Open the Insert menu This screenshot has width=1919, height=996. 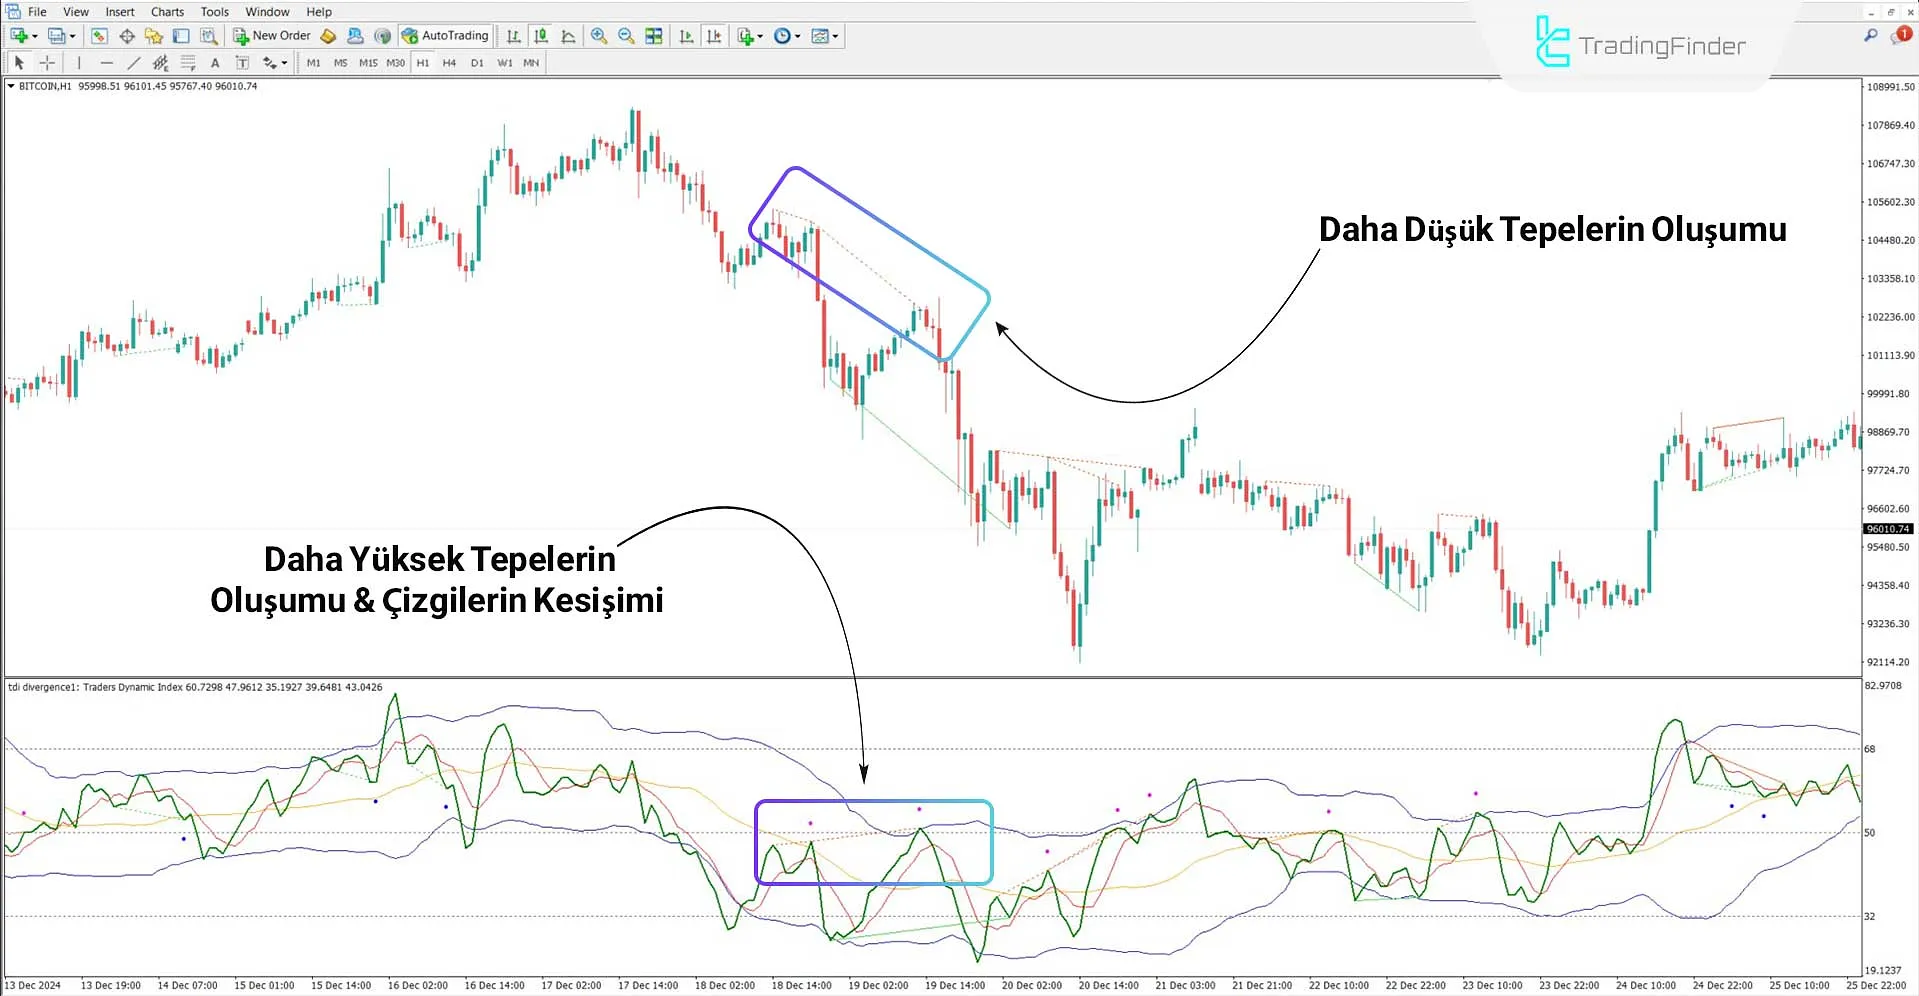tap(120, 12)
